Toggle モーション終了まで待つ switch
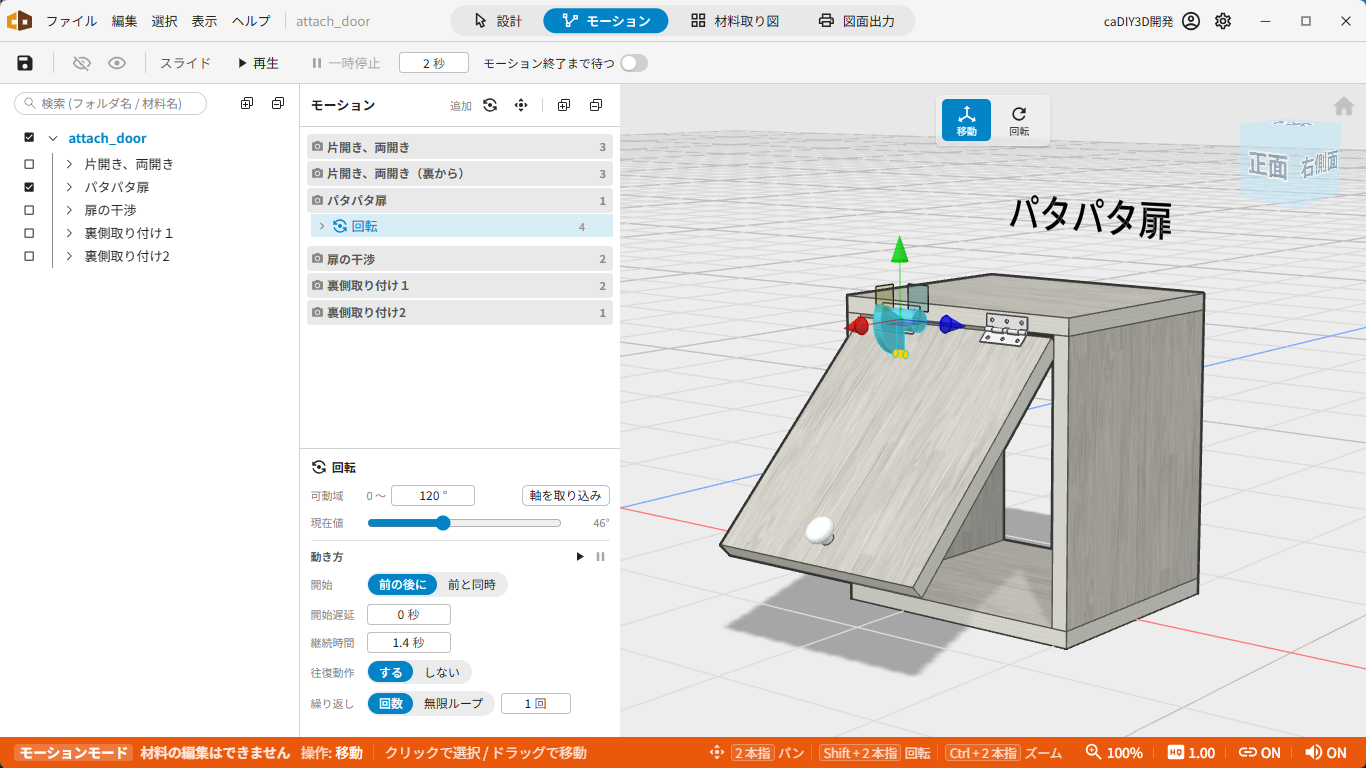 (634, 63)
